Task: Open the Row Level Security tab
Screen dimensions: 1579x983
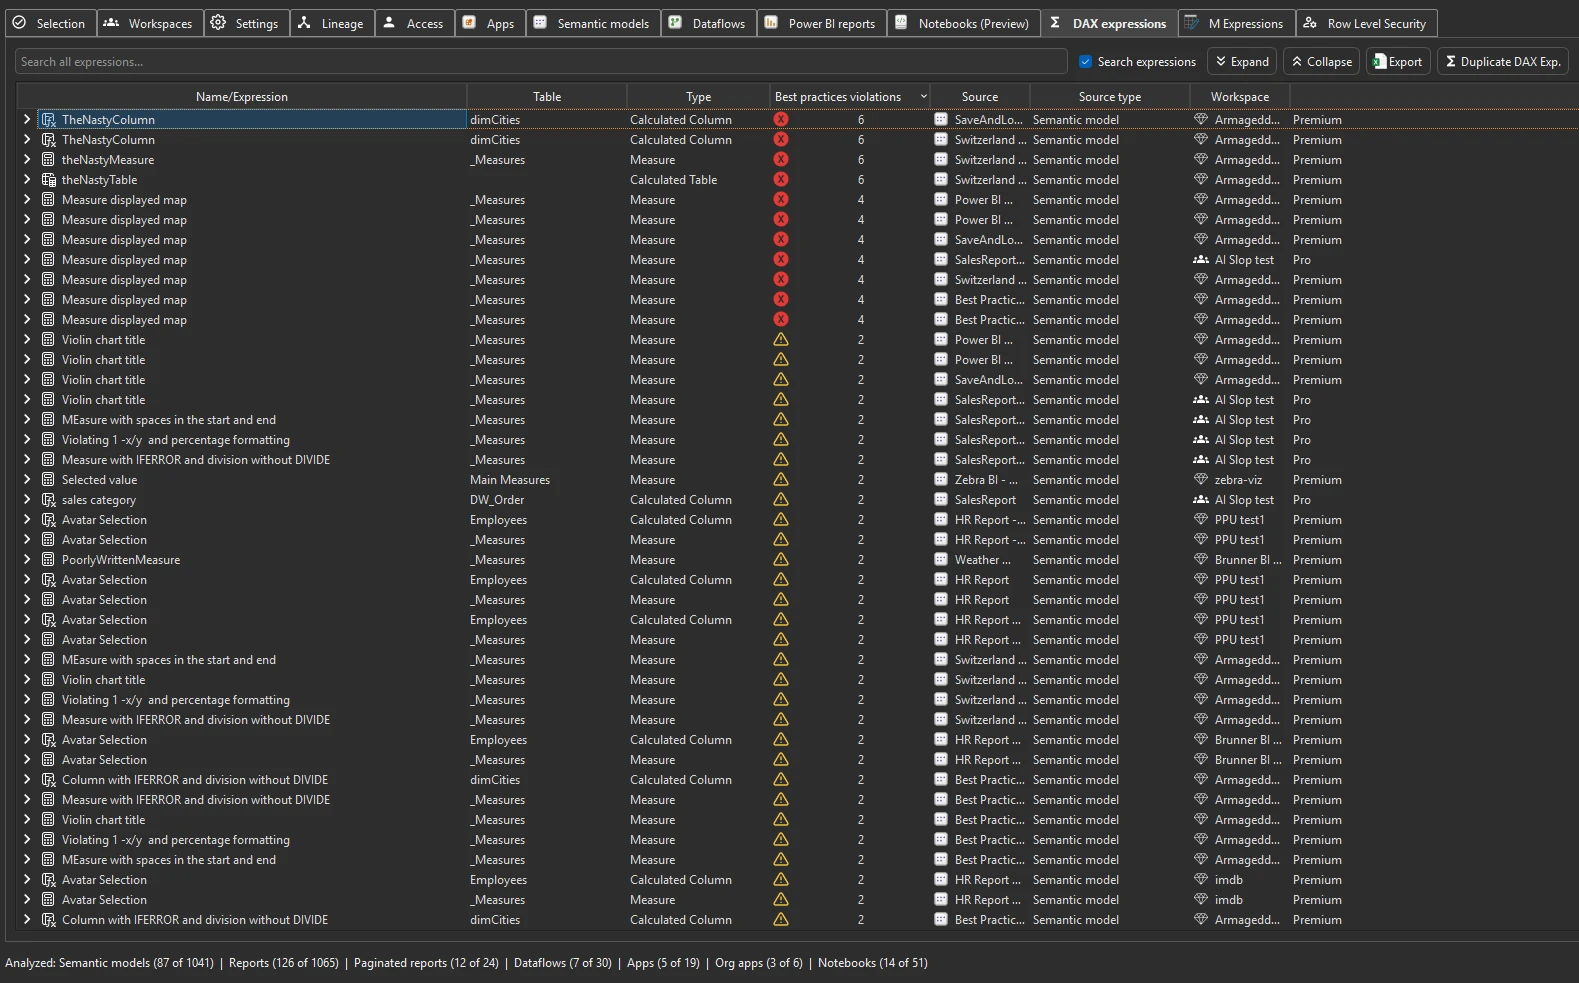Action: [x=1366, y=23]
